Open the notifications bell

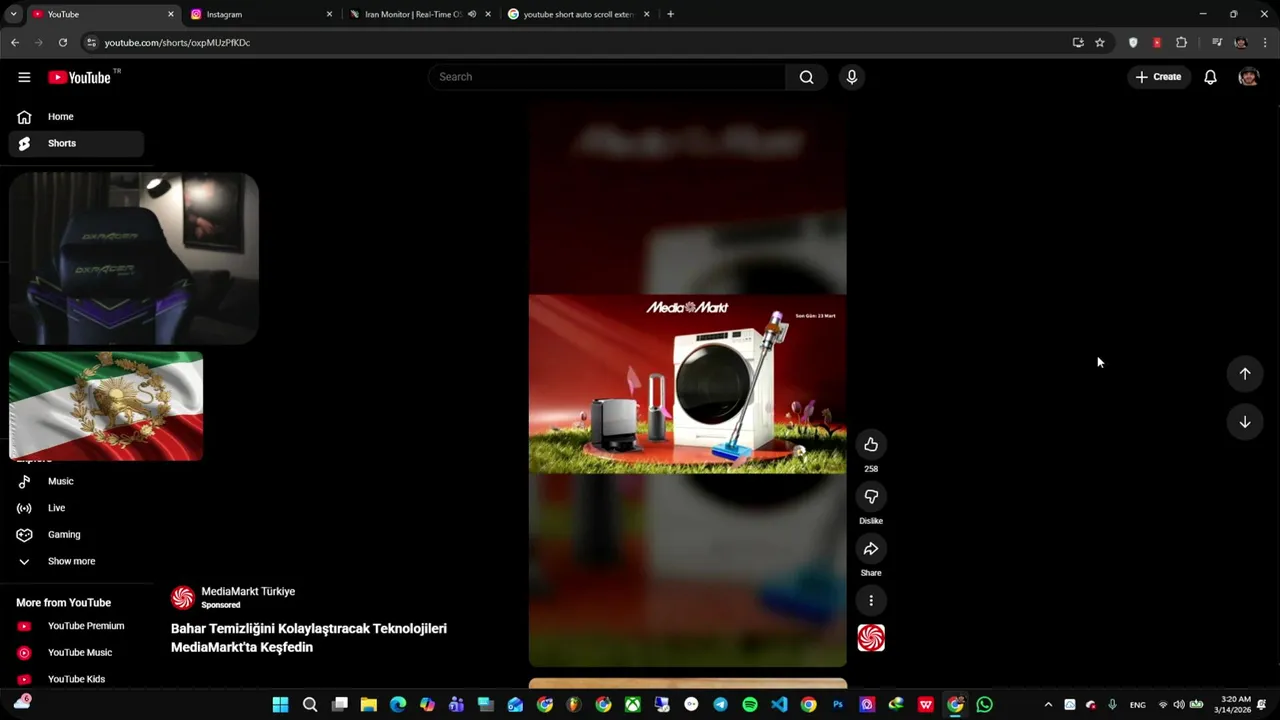tap(1210, 77)
